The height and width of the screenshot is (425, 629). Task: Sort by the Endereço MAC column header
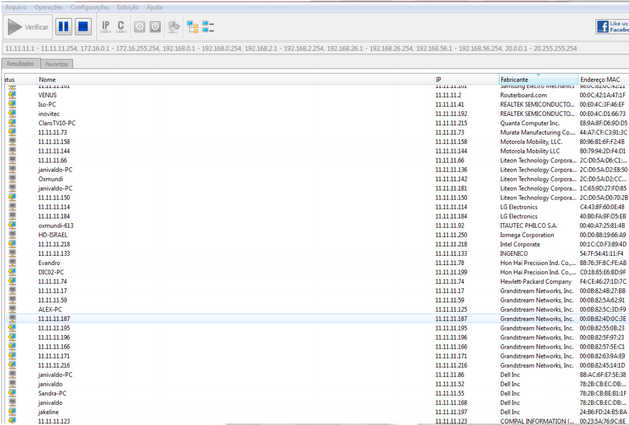click(x=603, y=79)
